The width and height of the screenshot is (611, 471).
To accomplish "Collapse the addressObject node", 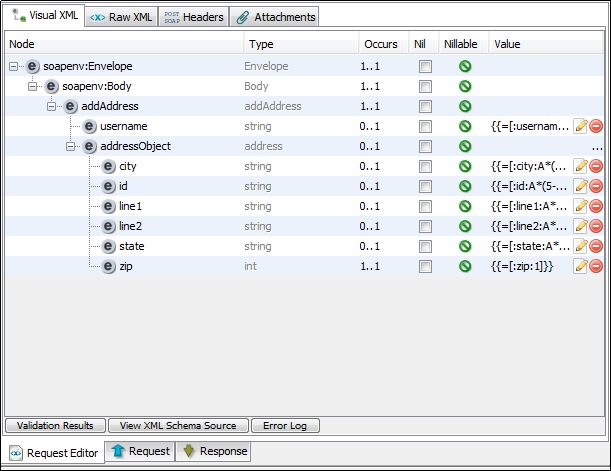I will pyautogui.click(x=71, y=146).
